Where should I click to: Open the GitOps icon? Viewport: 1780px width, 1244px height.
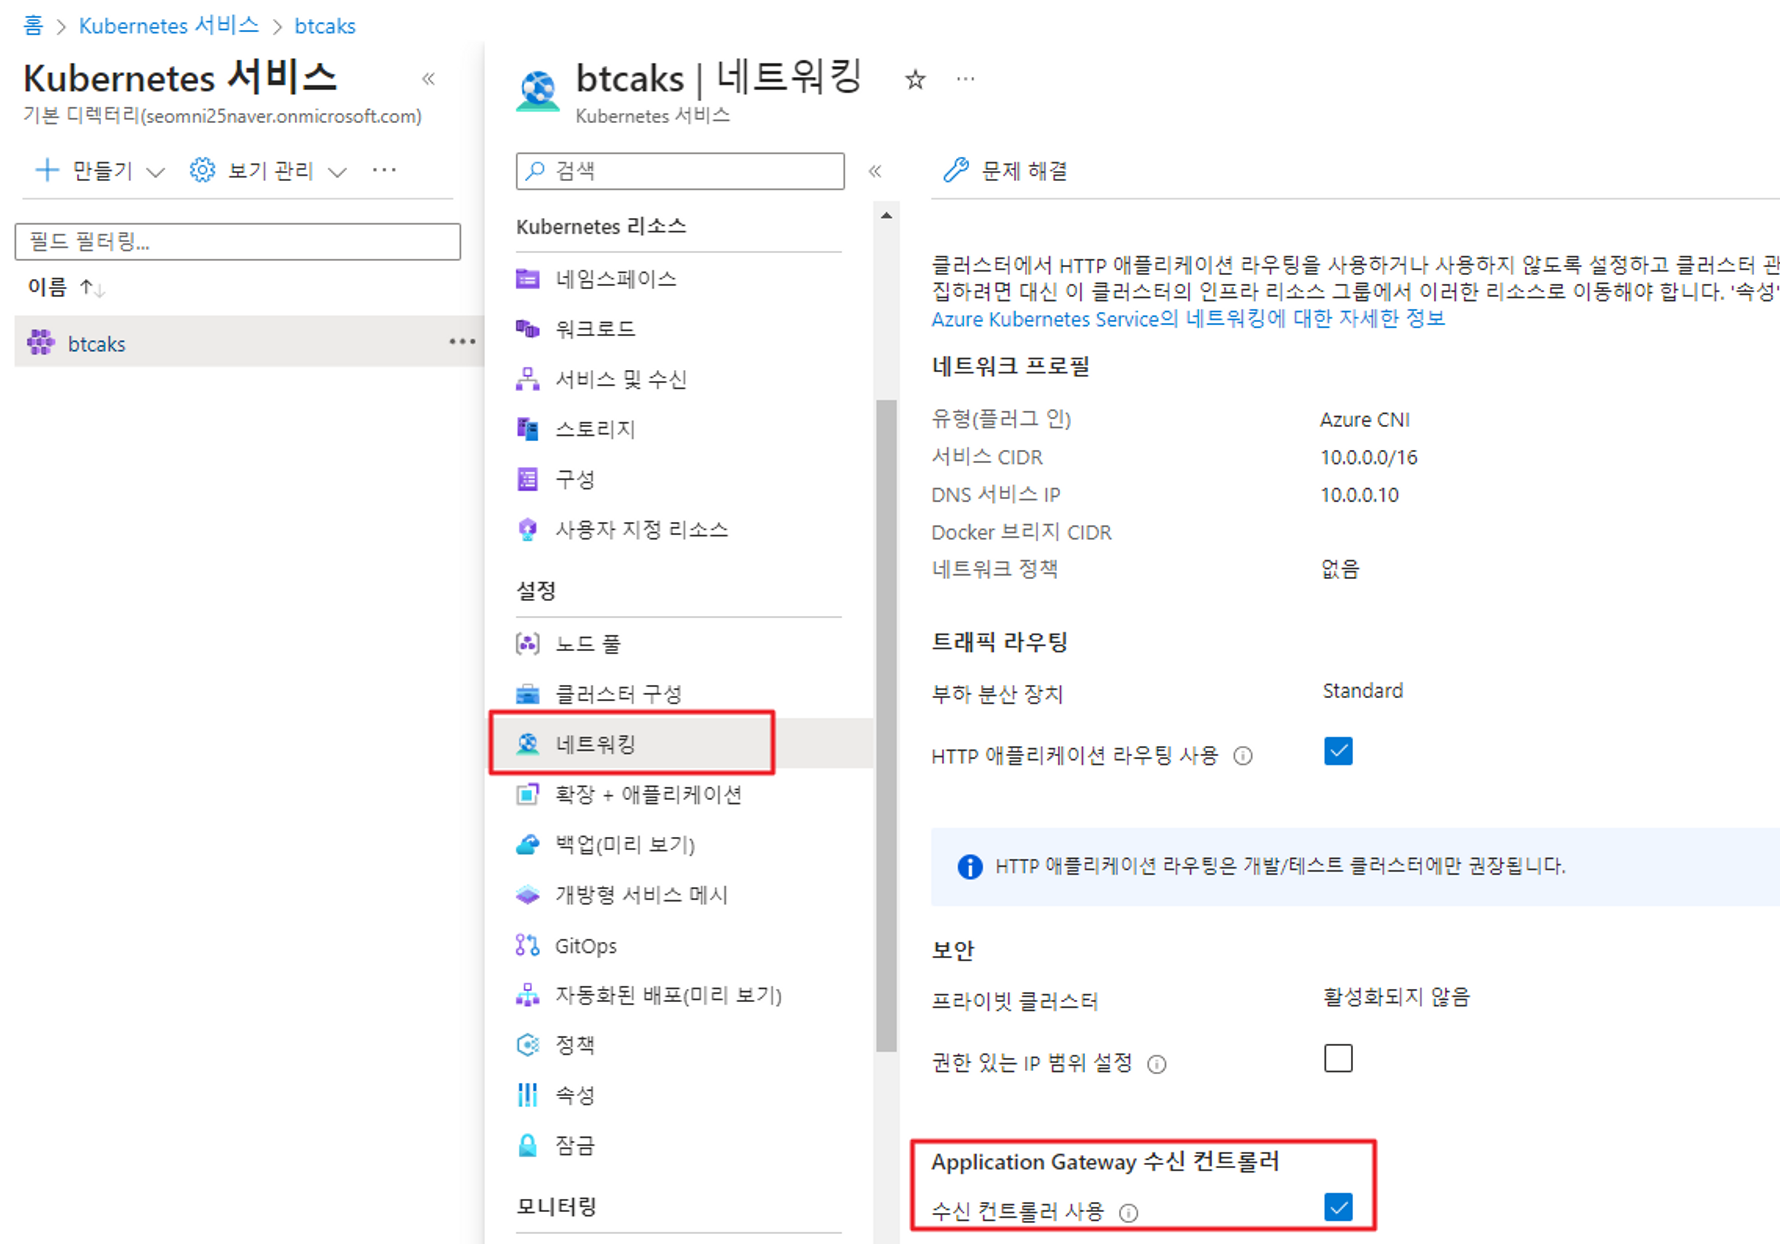pyautogui.click(x=527, y=945)
